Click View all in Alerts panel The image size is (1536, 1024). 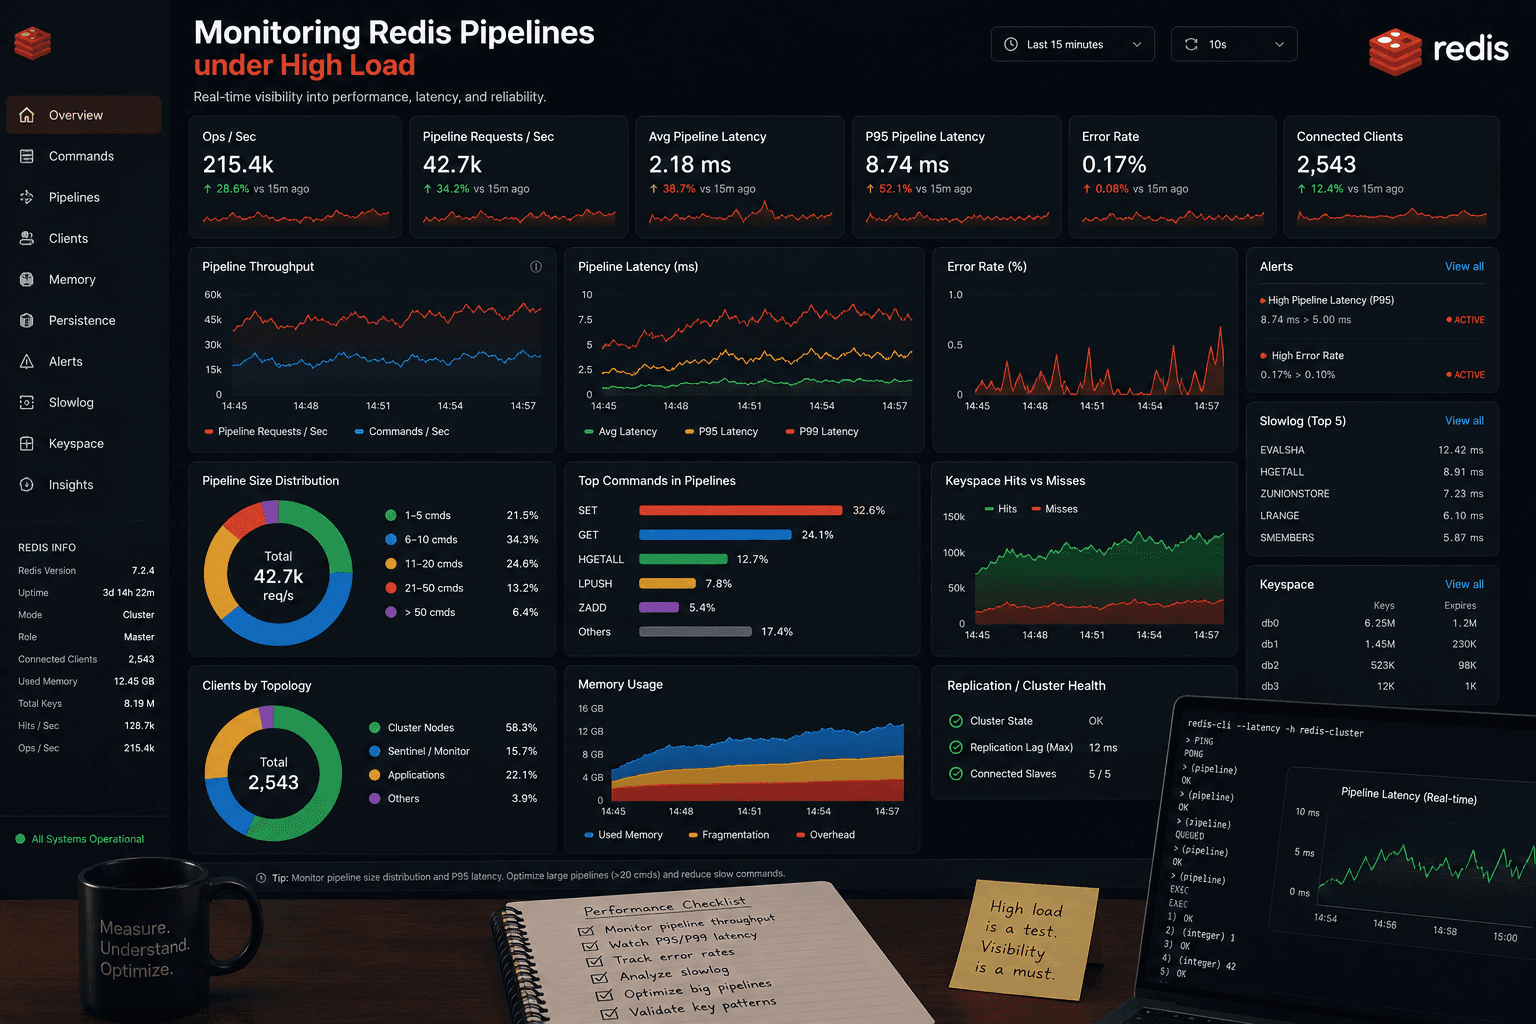tap(1464, 267)
